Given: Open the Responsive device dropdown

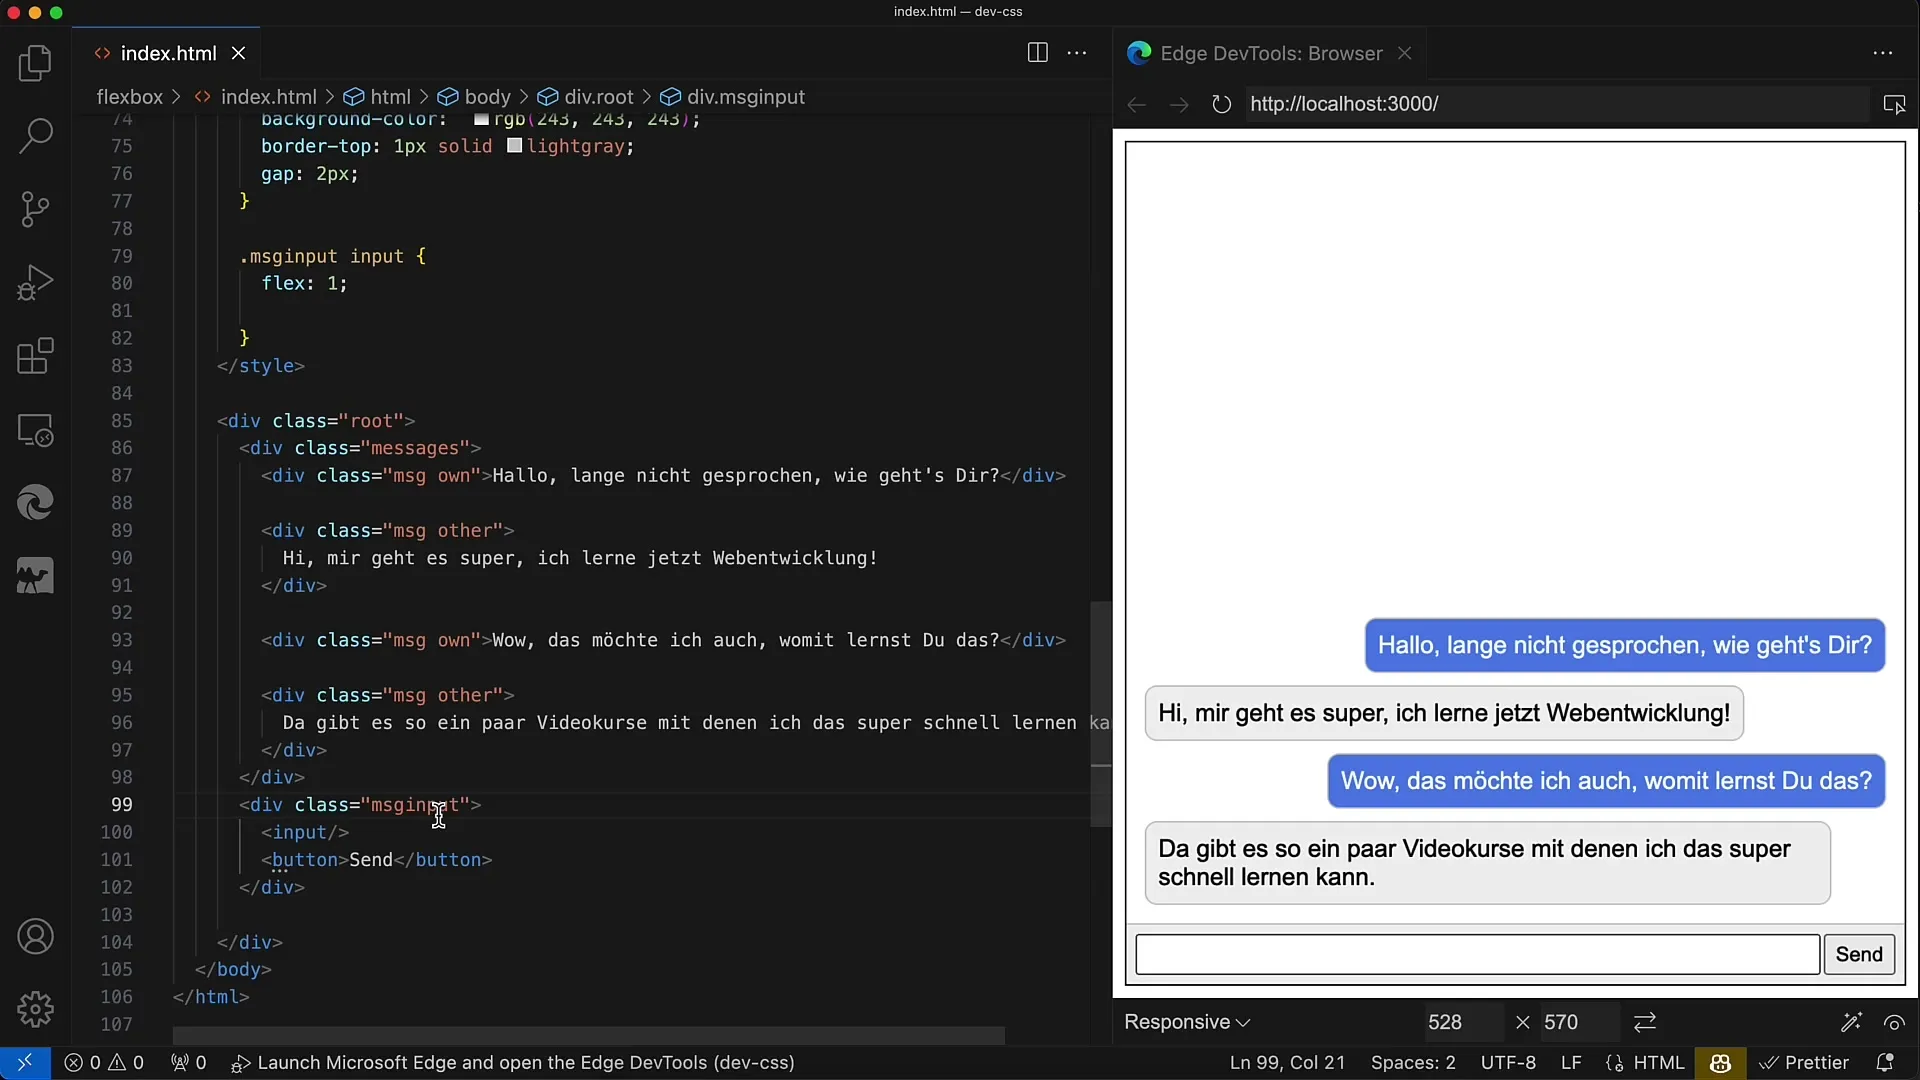Looking at the screenshot, I should point(1187,1022).
